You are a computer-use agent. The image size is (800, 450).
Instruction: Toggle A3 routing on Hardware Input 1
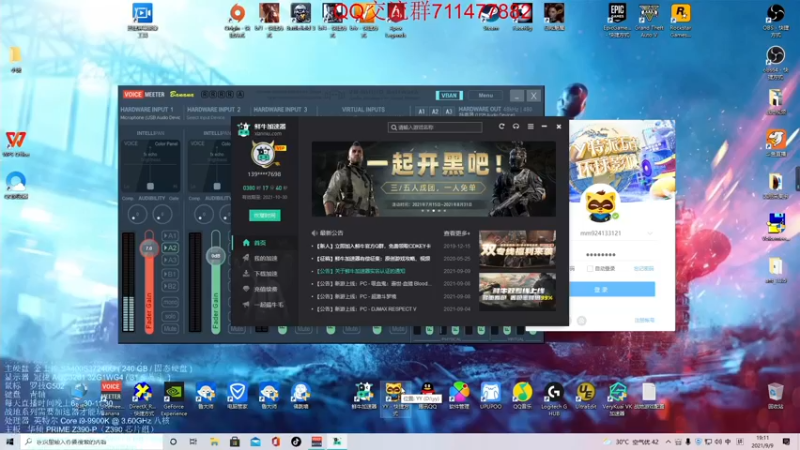click(x=170, y=260)
